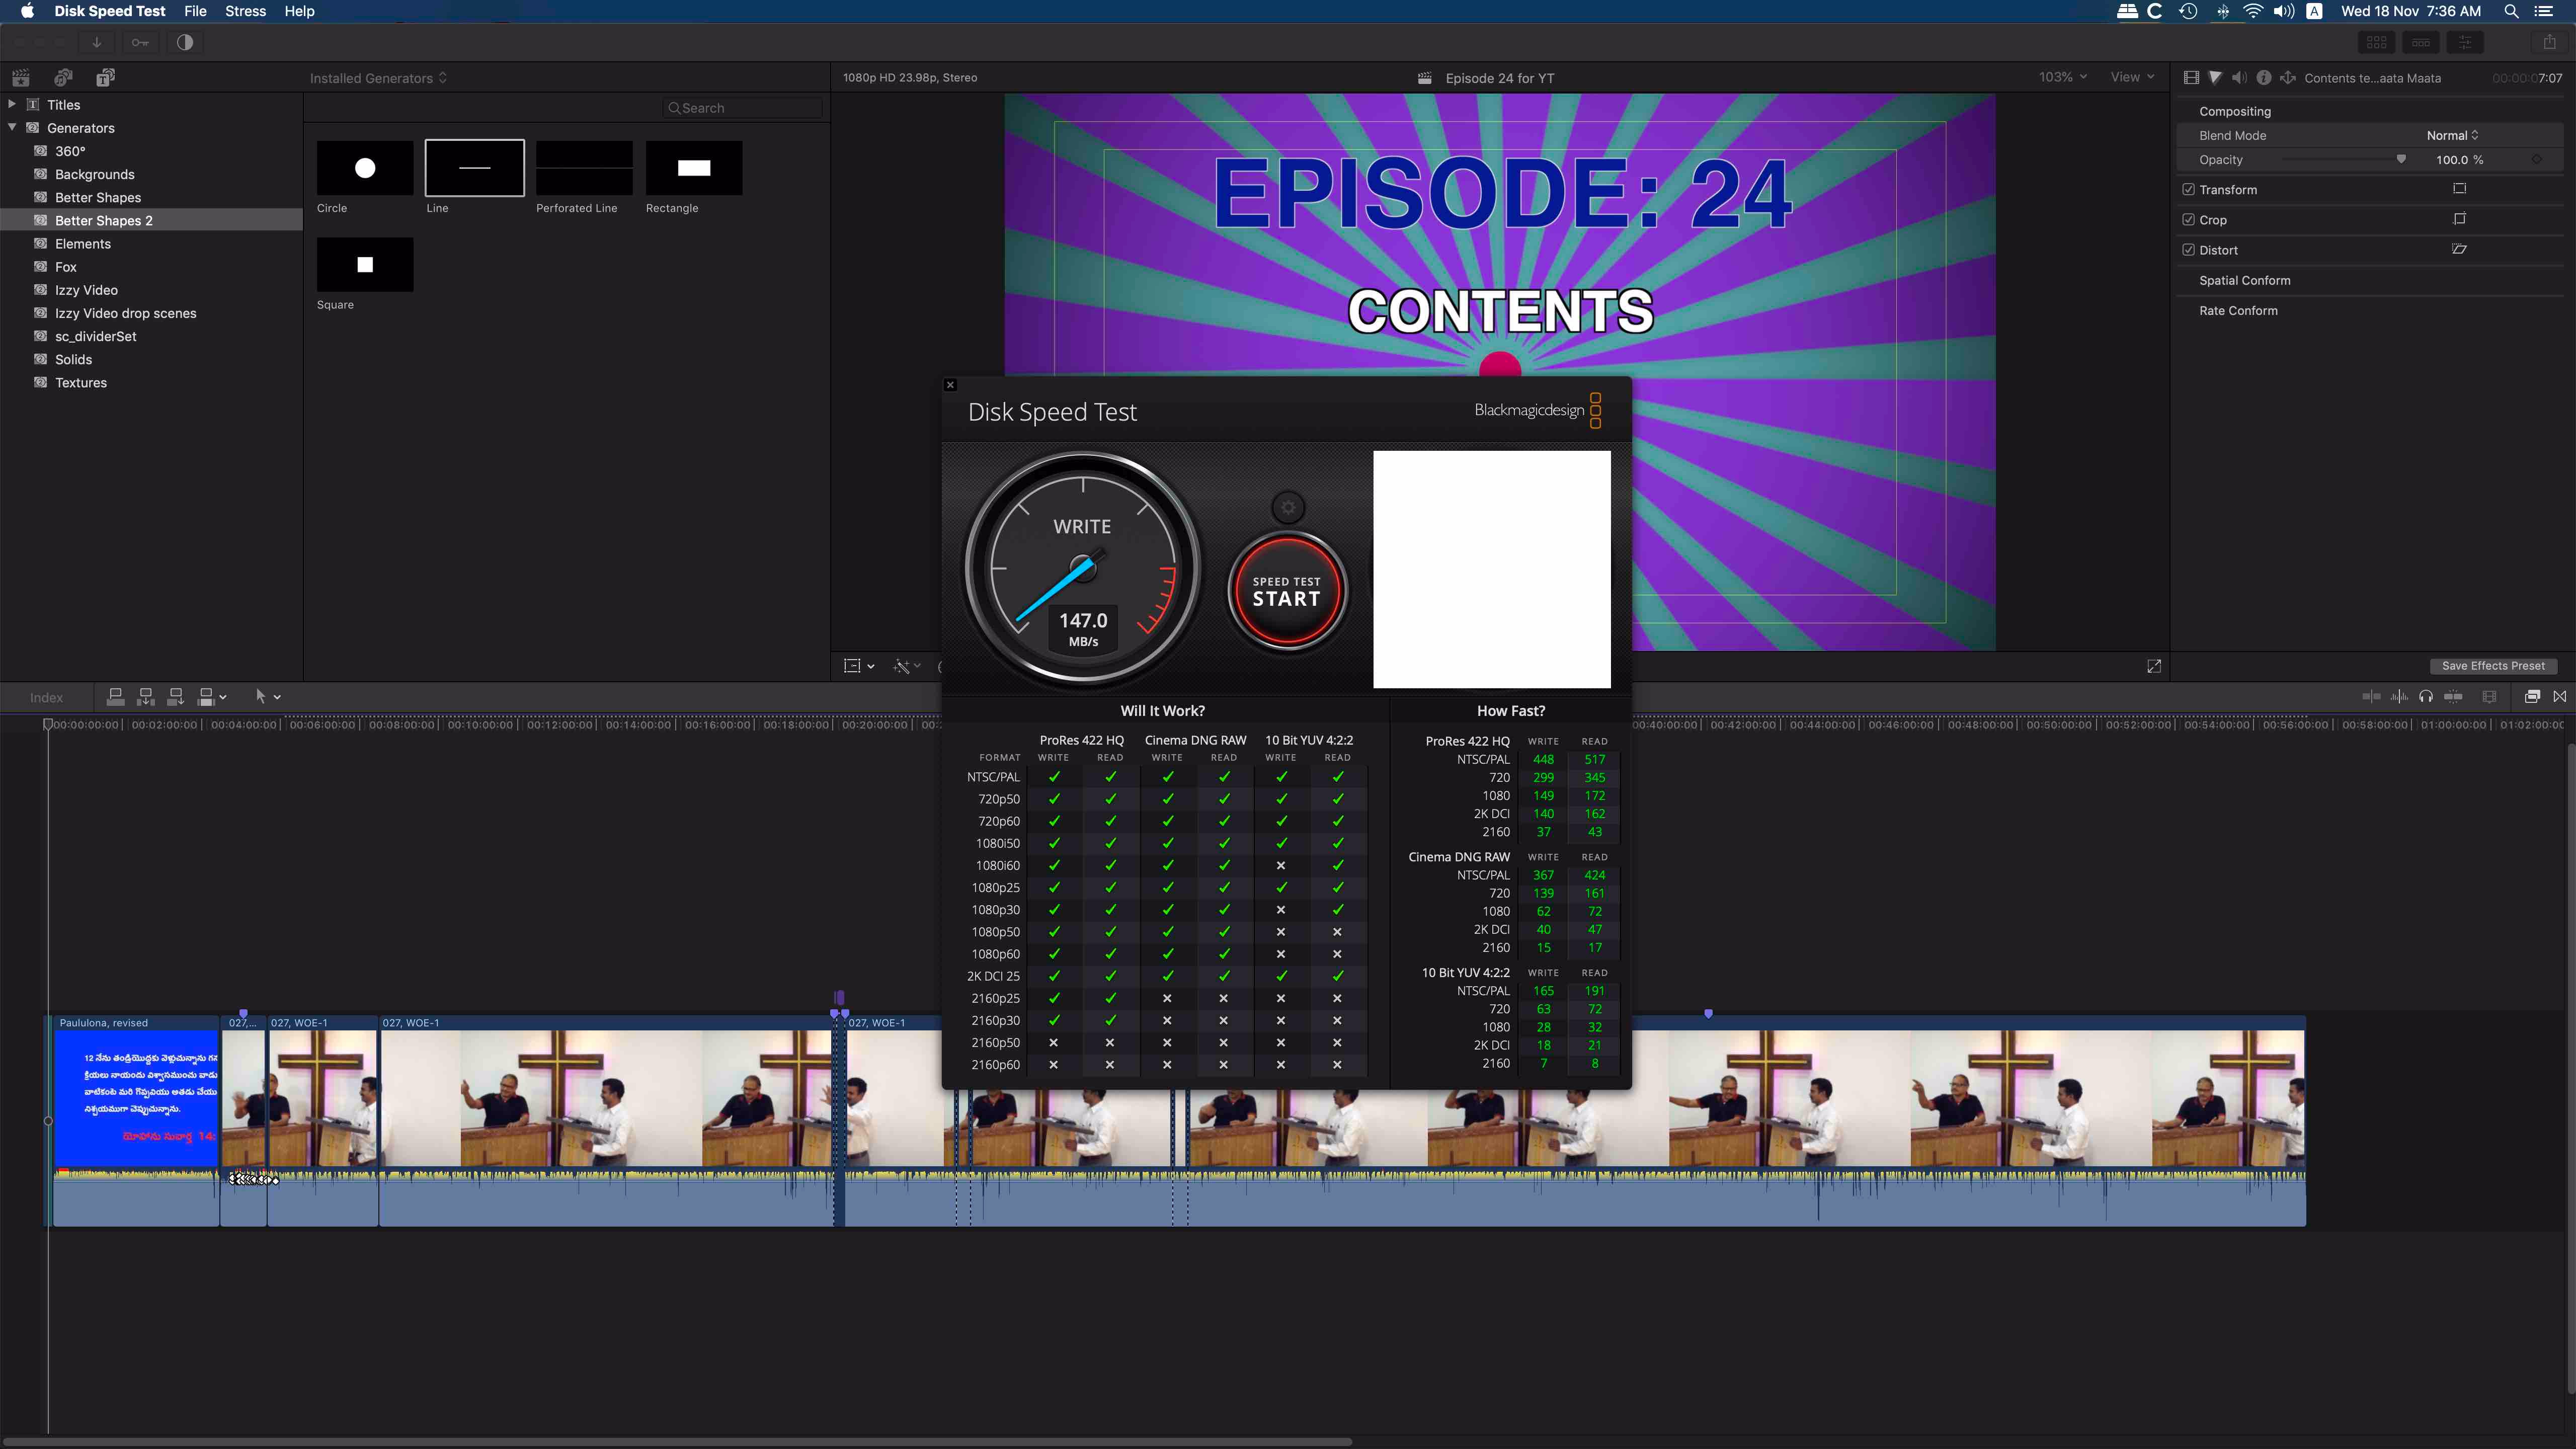This screenshot has width=2576, height=1449.
Task: Toggle the Transform checkbox
Action: (2188, 189)
